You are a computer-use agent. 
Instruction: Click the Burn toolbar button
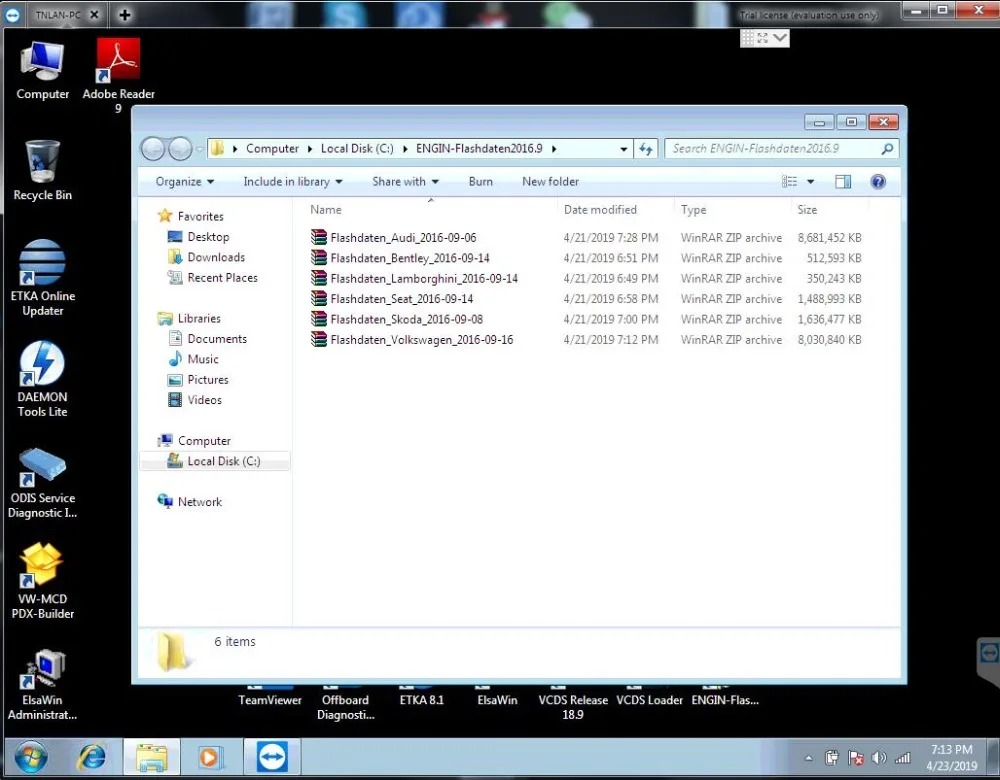click(480, 182)
